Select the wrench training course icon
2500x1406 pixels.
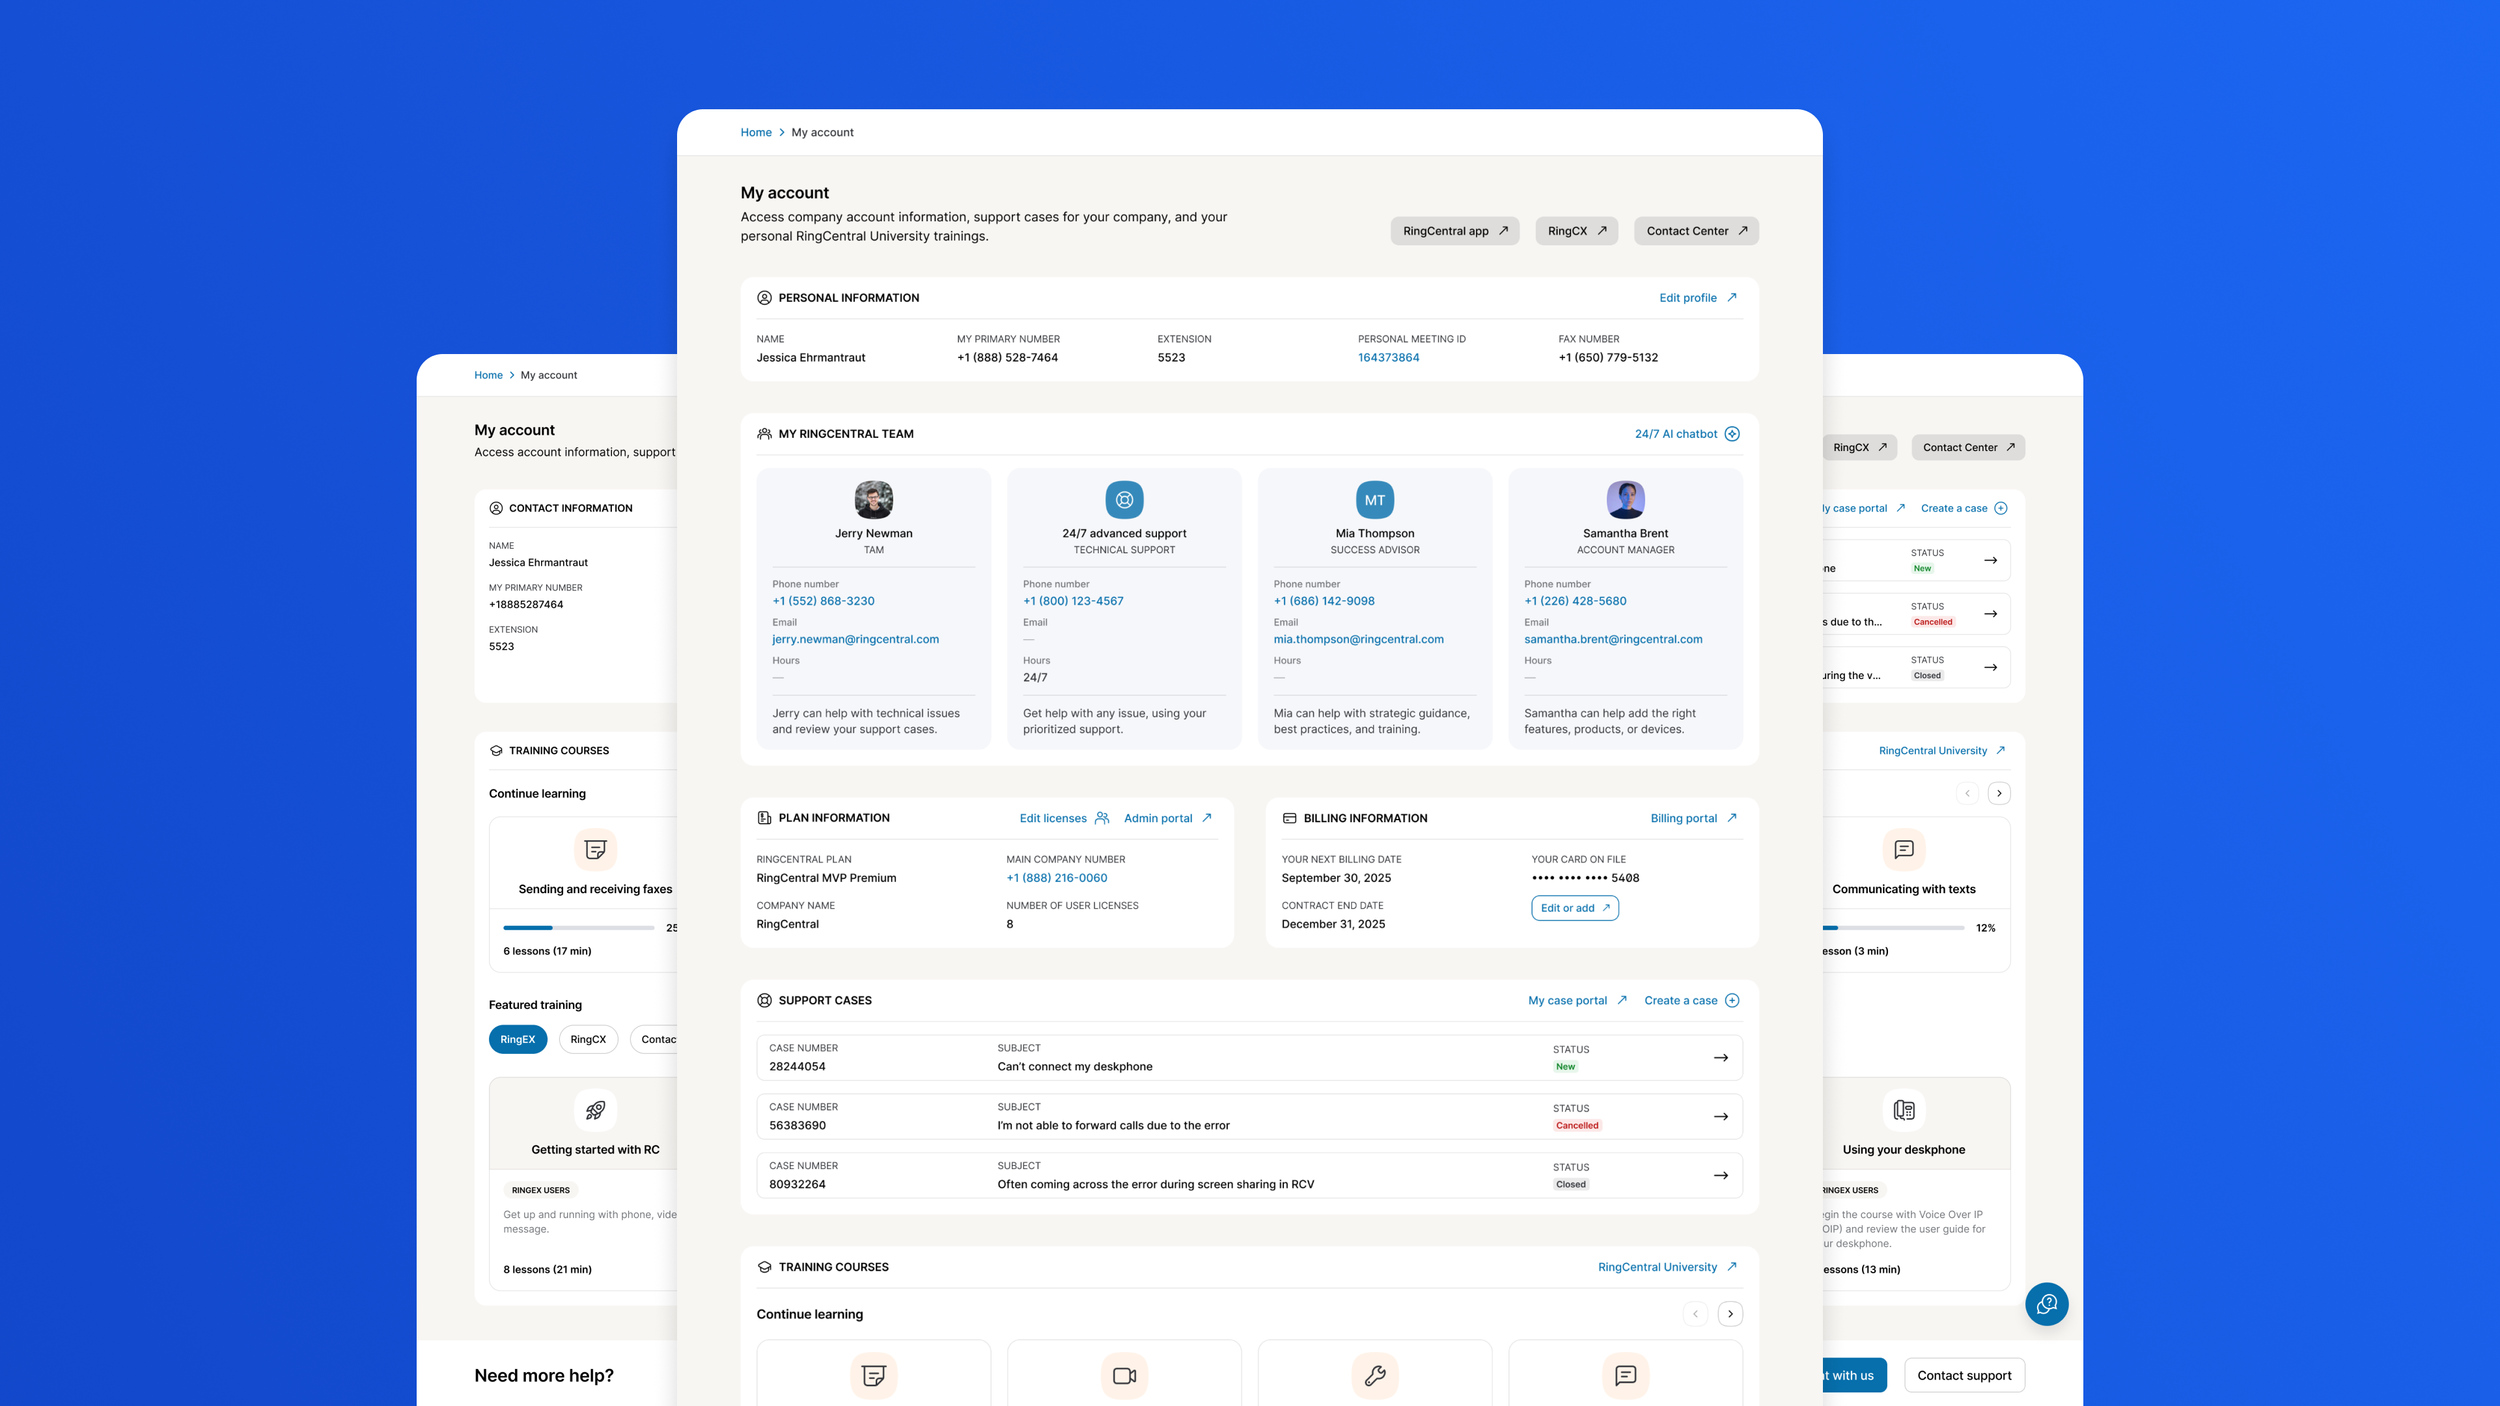pyautogui.click(x=1374, y=1374)
